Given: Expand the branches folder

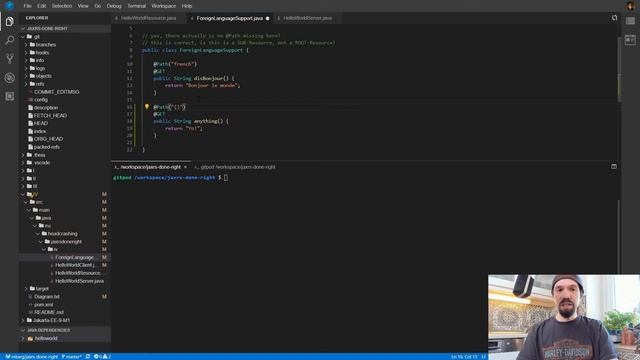Looking at the screenshot, I should 26,45.
